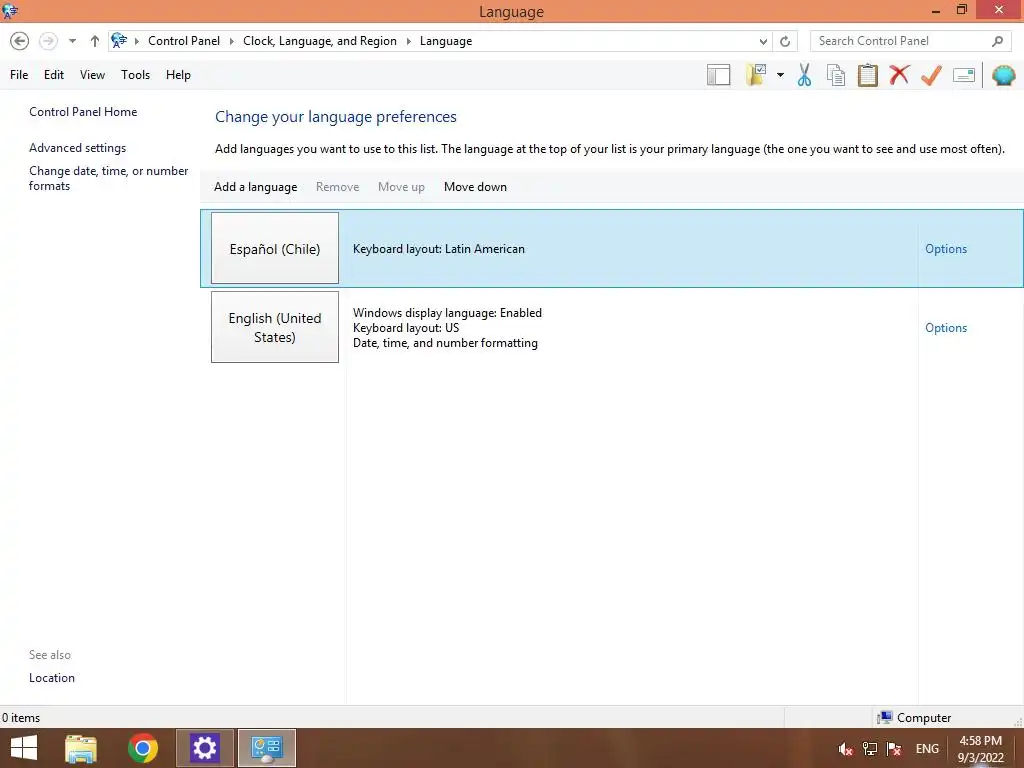This screenshot has height=768, width=1024.
Task: Click Clock, Language, and Region breadcrumb
Action: point(320,41)
